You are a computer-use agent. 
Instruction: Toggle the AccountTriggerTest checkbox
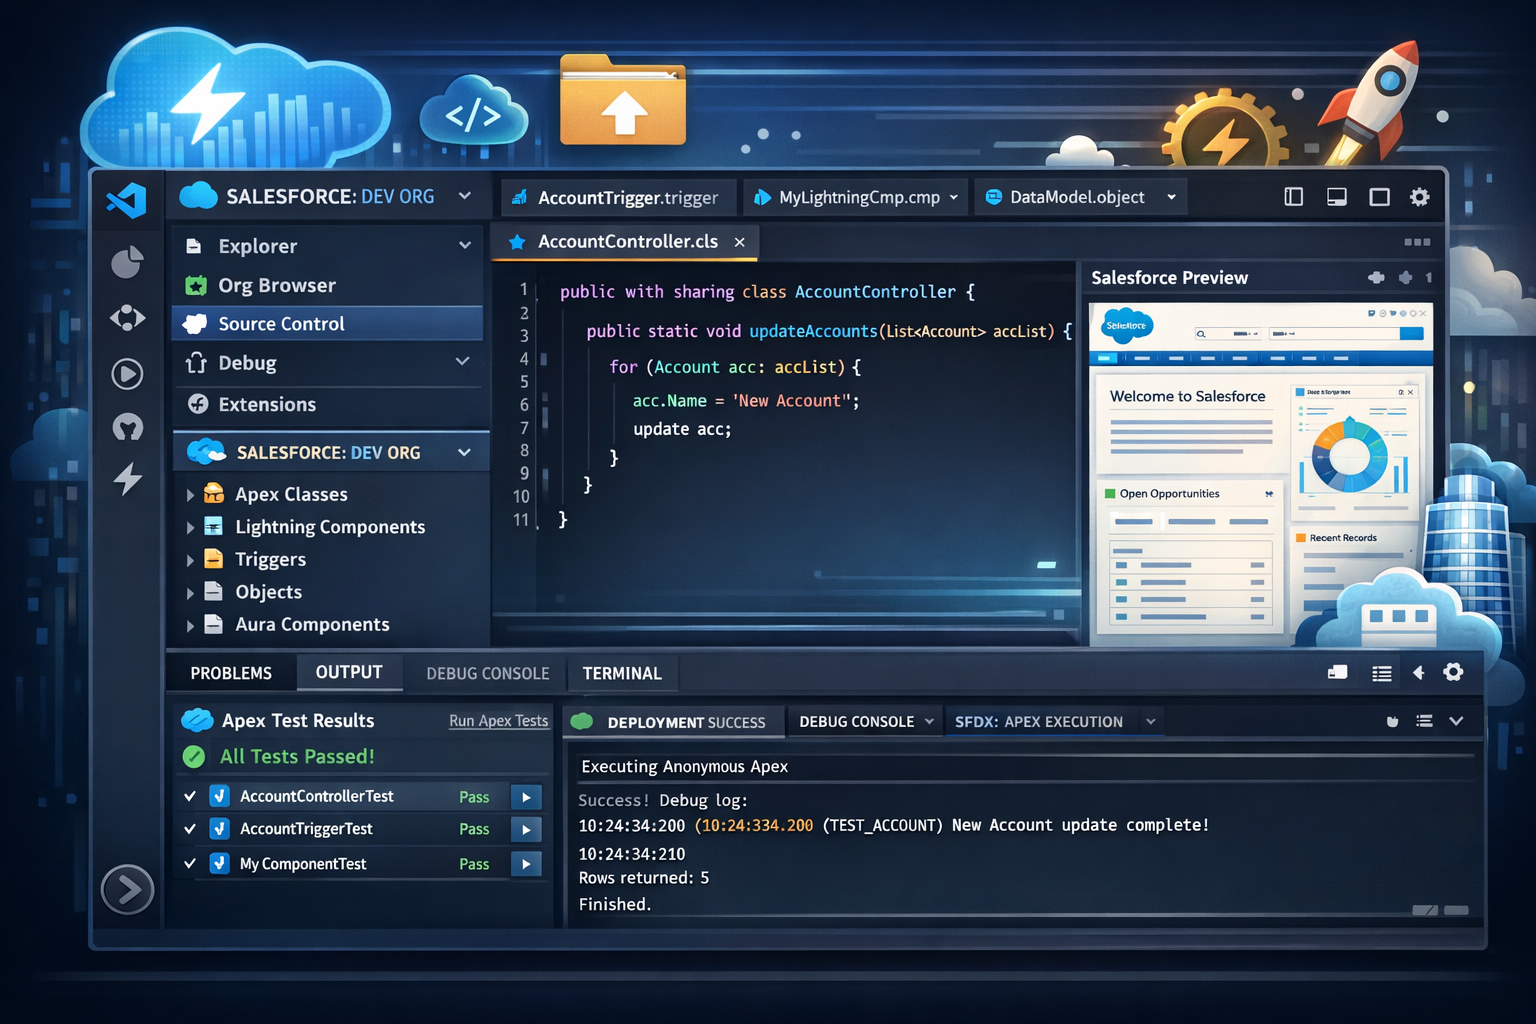pyautogui.click(x=190, y=829)
